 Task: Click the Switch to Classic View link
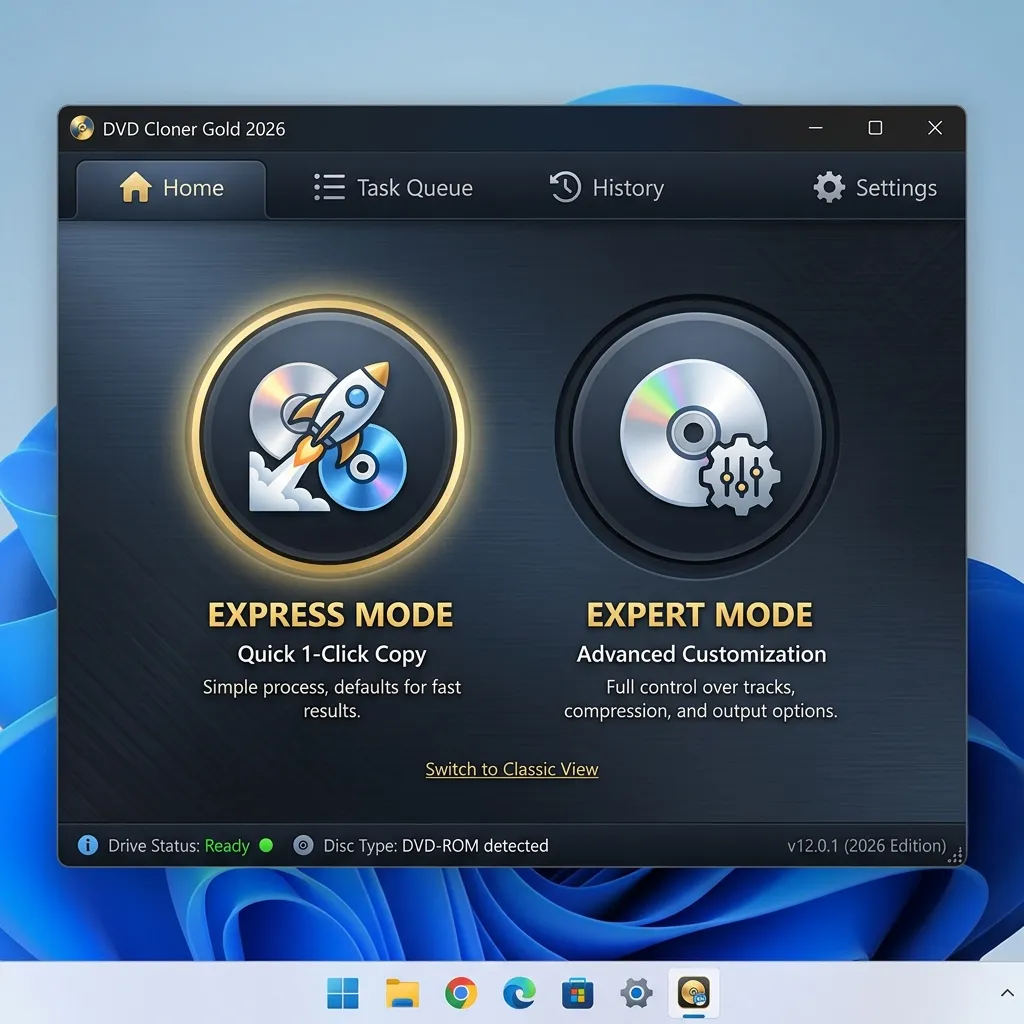pyautogui.click(x=512, y=769)
